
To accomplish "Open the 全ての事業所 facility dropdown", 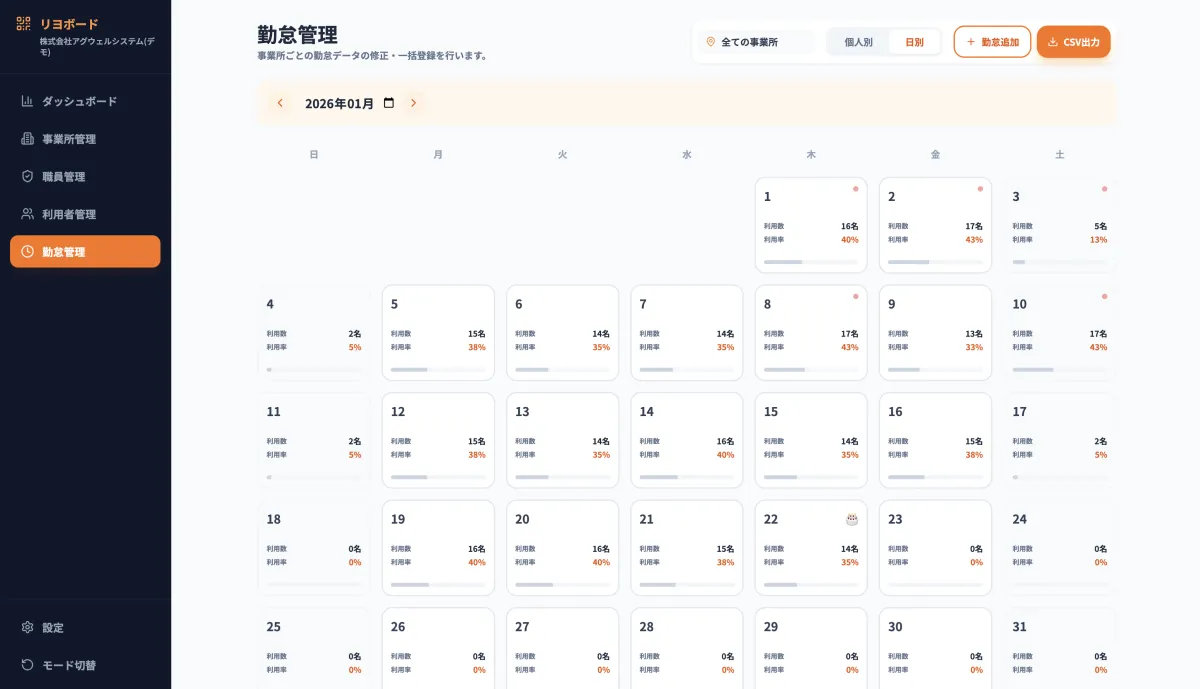I will click(757, 42).
